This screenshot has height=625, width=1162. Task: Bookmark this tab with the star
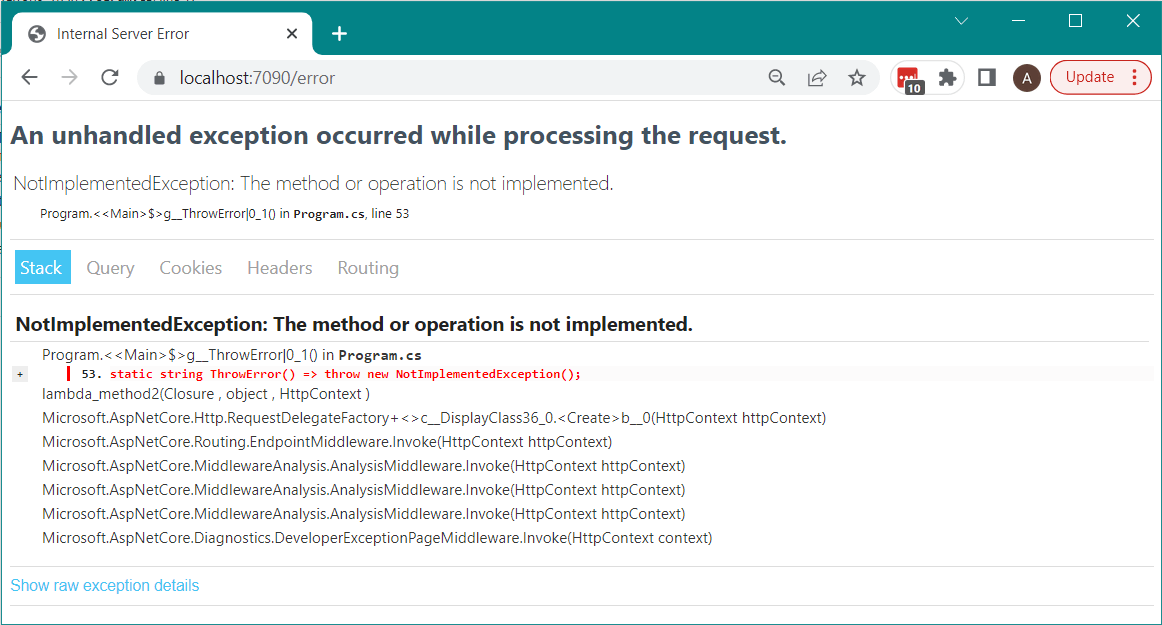pos(857,77)
